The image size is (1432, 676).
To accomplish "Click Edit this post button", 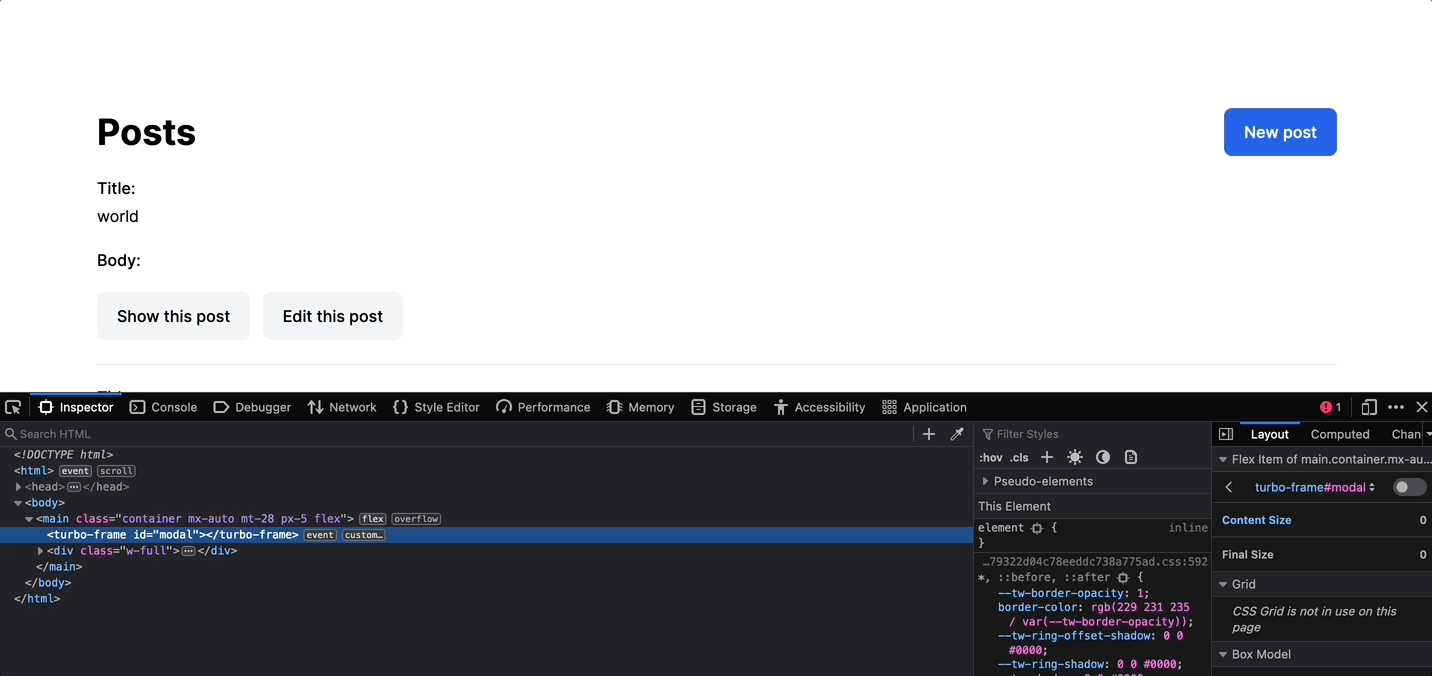I will 333,316.
